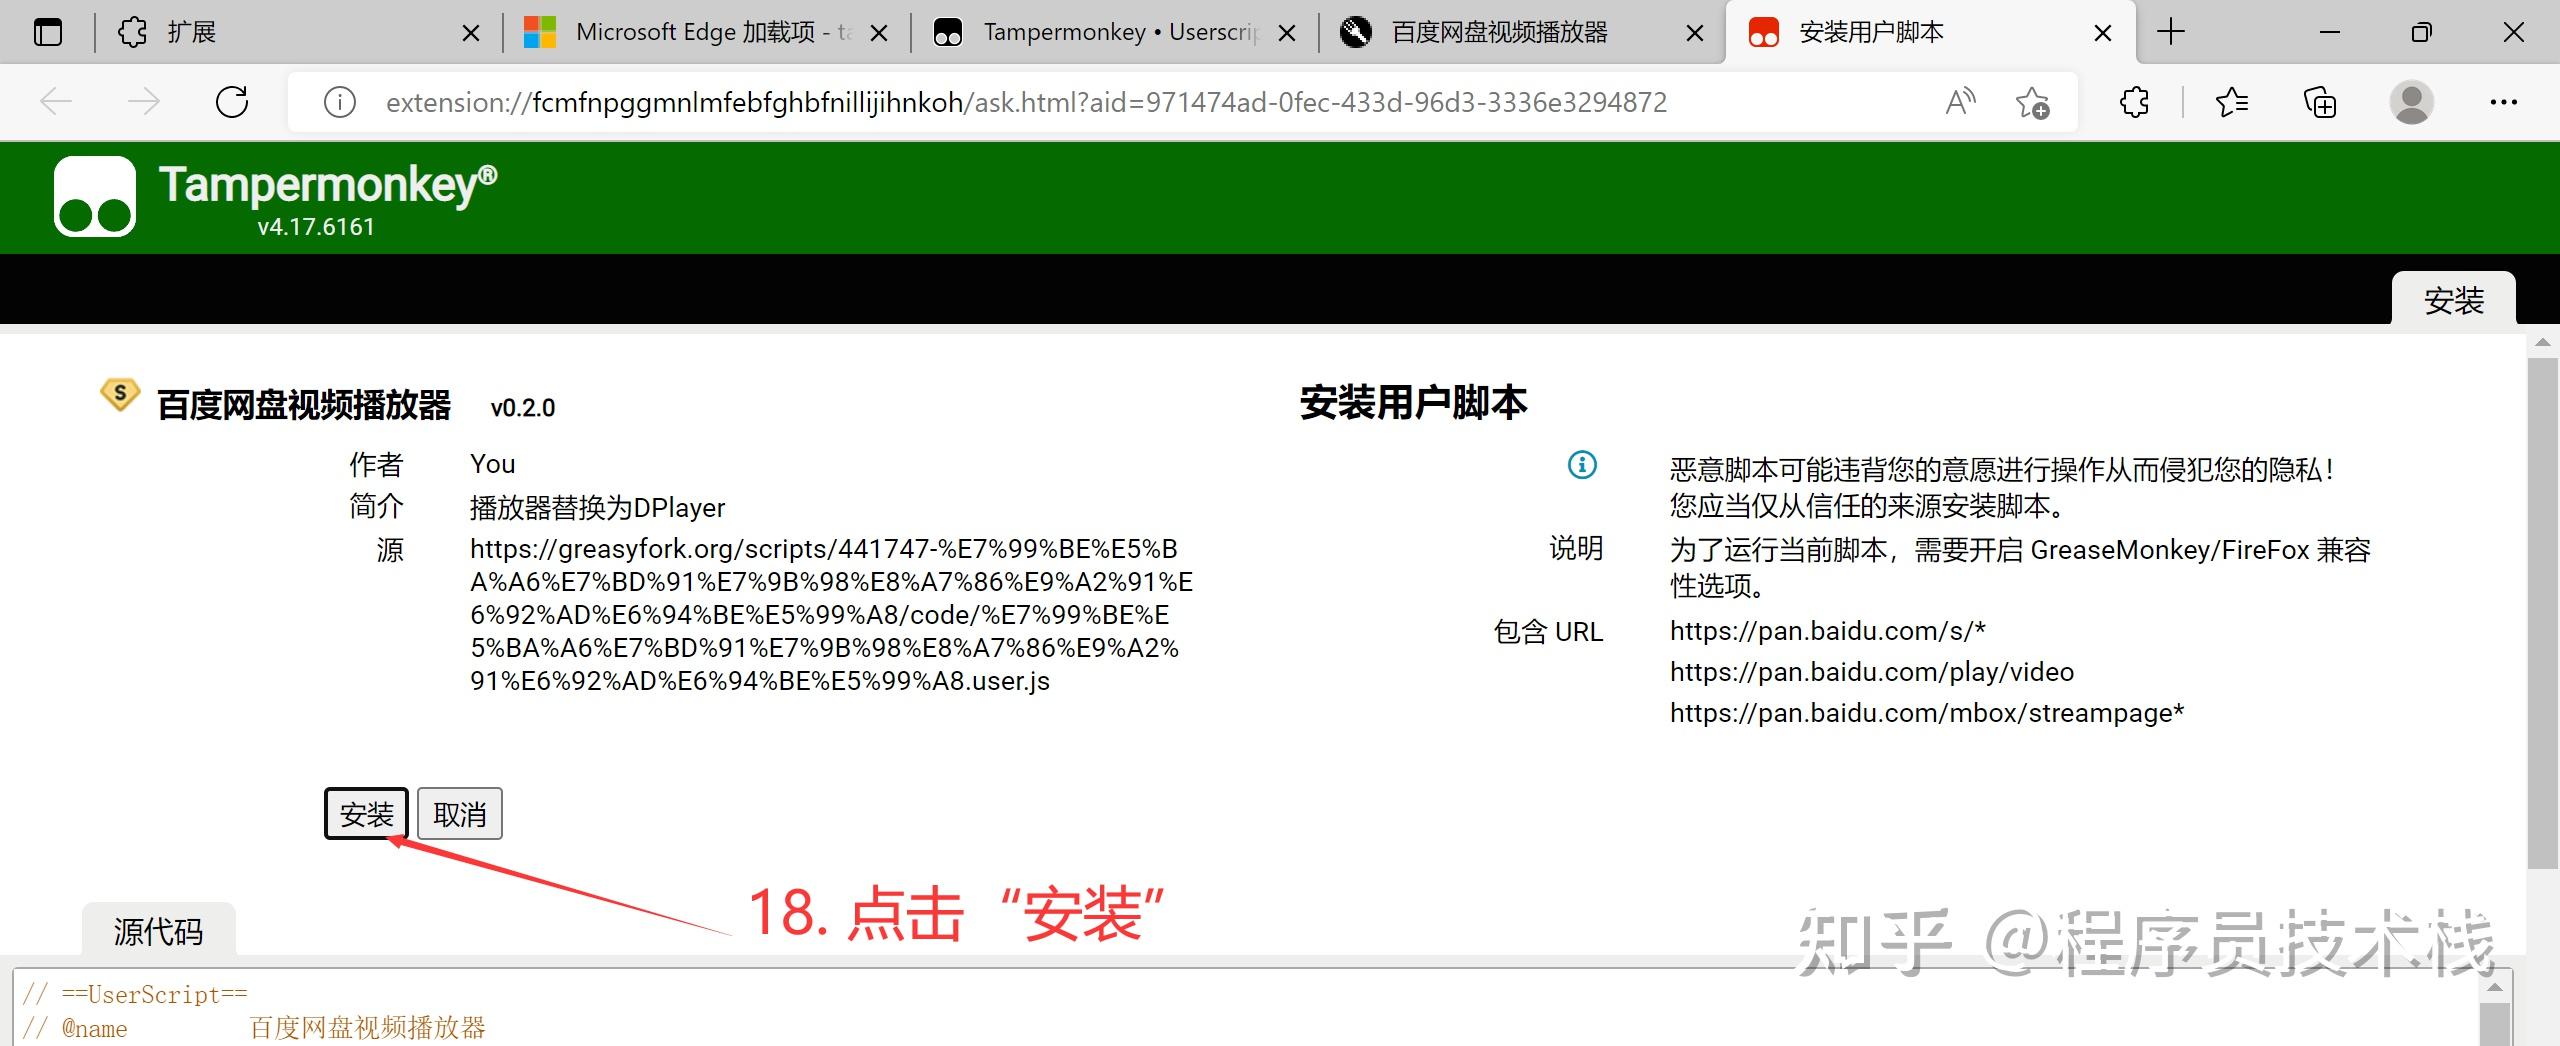Add this page to favorites
This screenshot has width=2560, height=1046.
(2032, 102)
